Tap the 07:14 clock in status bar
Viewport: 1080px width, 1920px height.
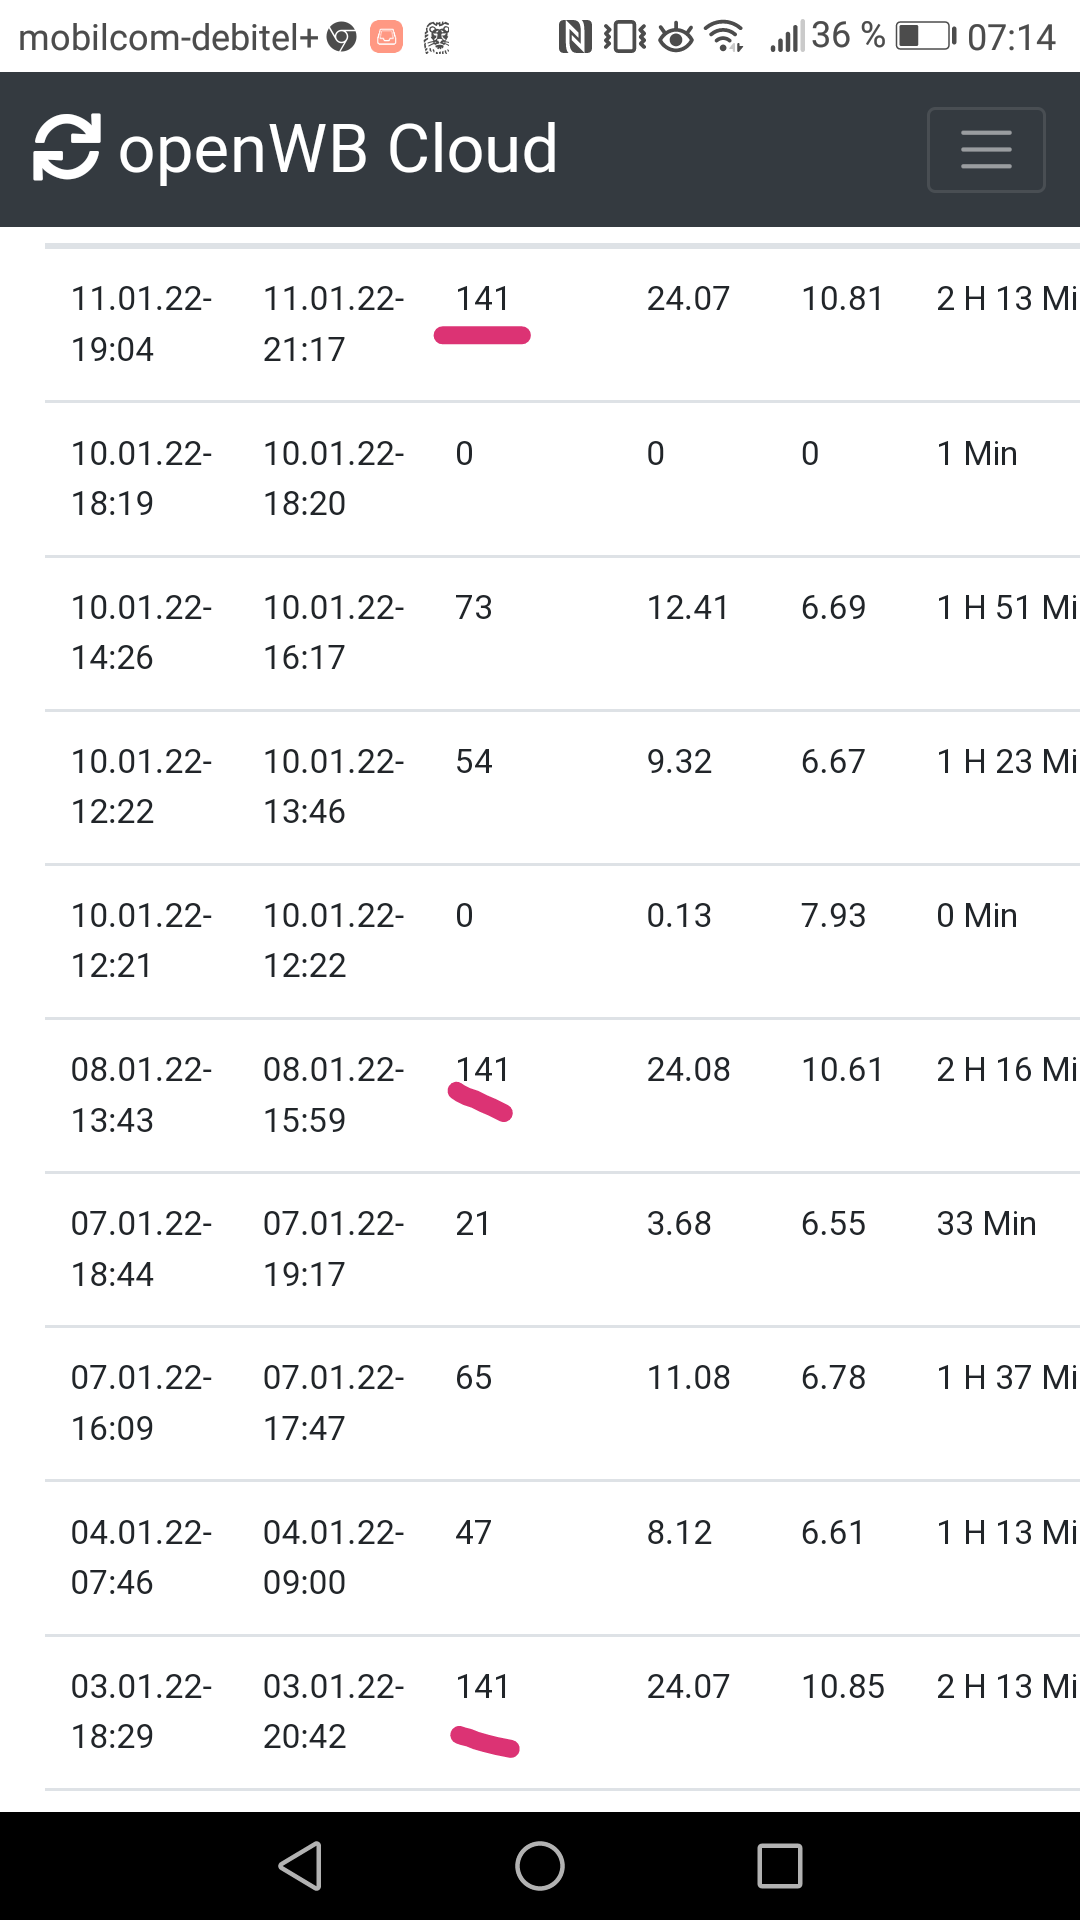click(1011, 37)
